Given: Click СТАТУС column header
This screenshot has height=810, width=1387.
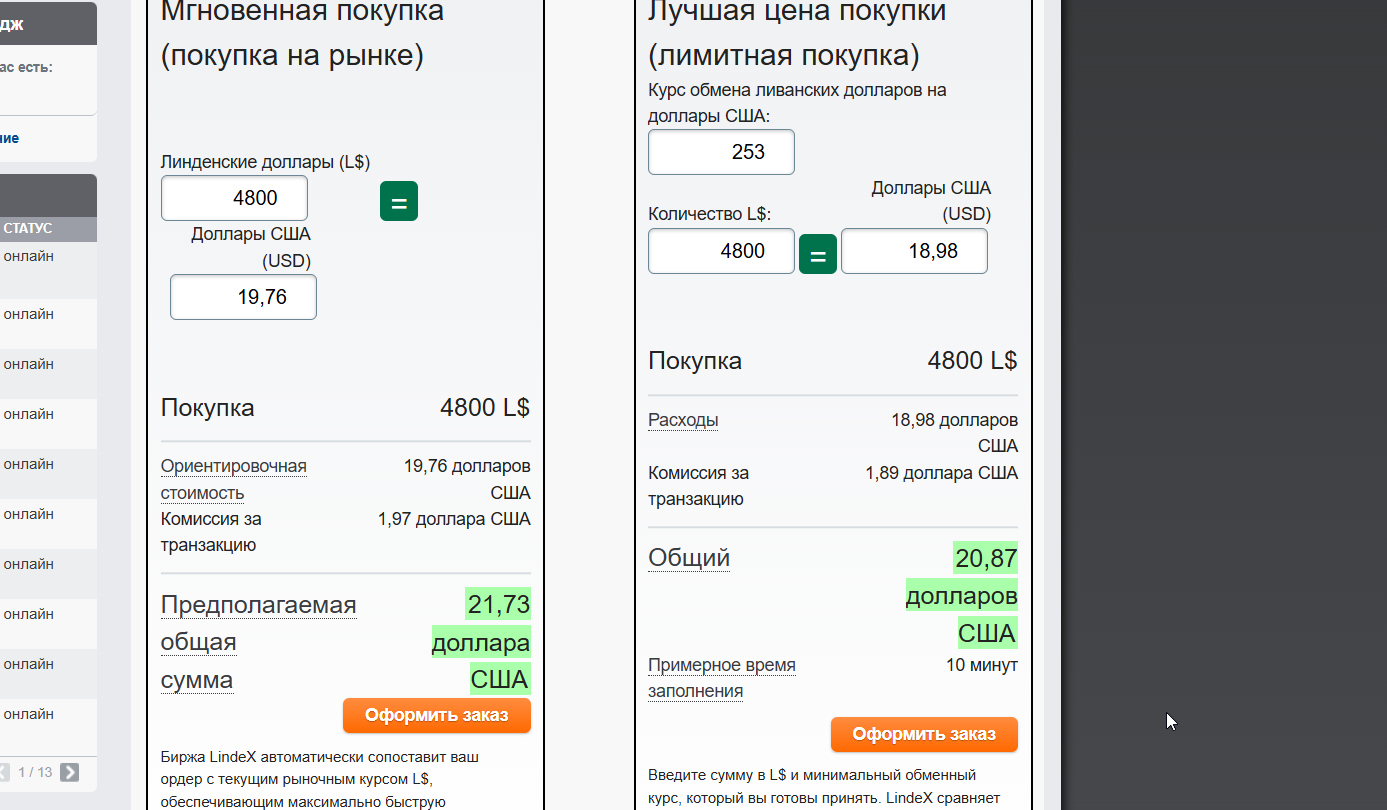Looking at the screenshot, I should pos(28,228).
